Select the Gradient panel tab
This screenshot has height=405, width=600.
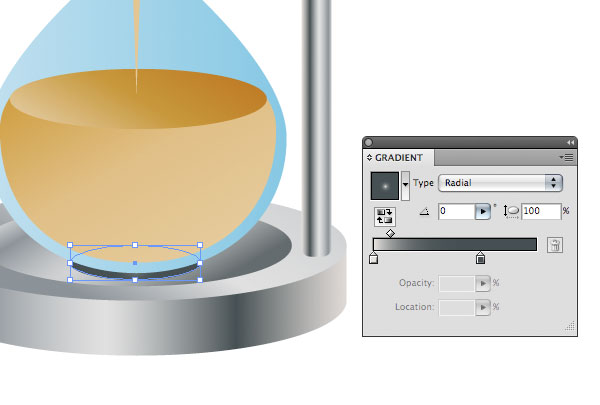pyautogui.click(x=398, y=157)
